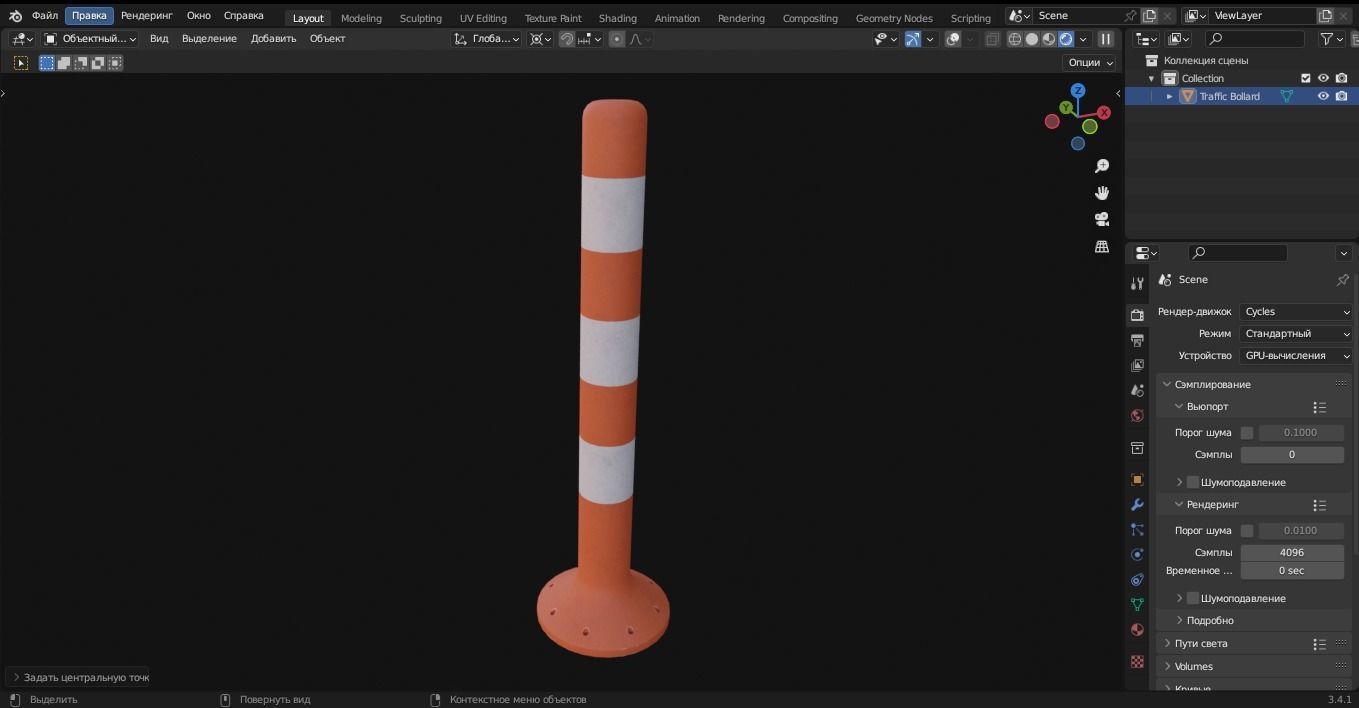
Task: Open the Scene properties tab icon
Action: (1137, 390)
